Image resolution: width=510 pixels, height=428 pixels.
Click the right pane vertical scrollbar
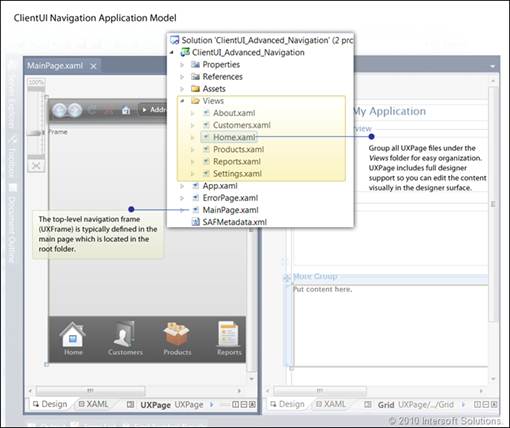[493, 204]
